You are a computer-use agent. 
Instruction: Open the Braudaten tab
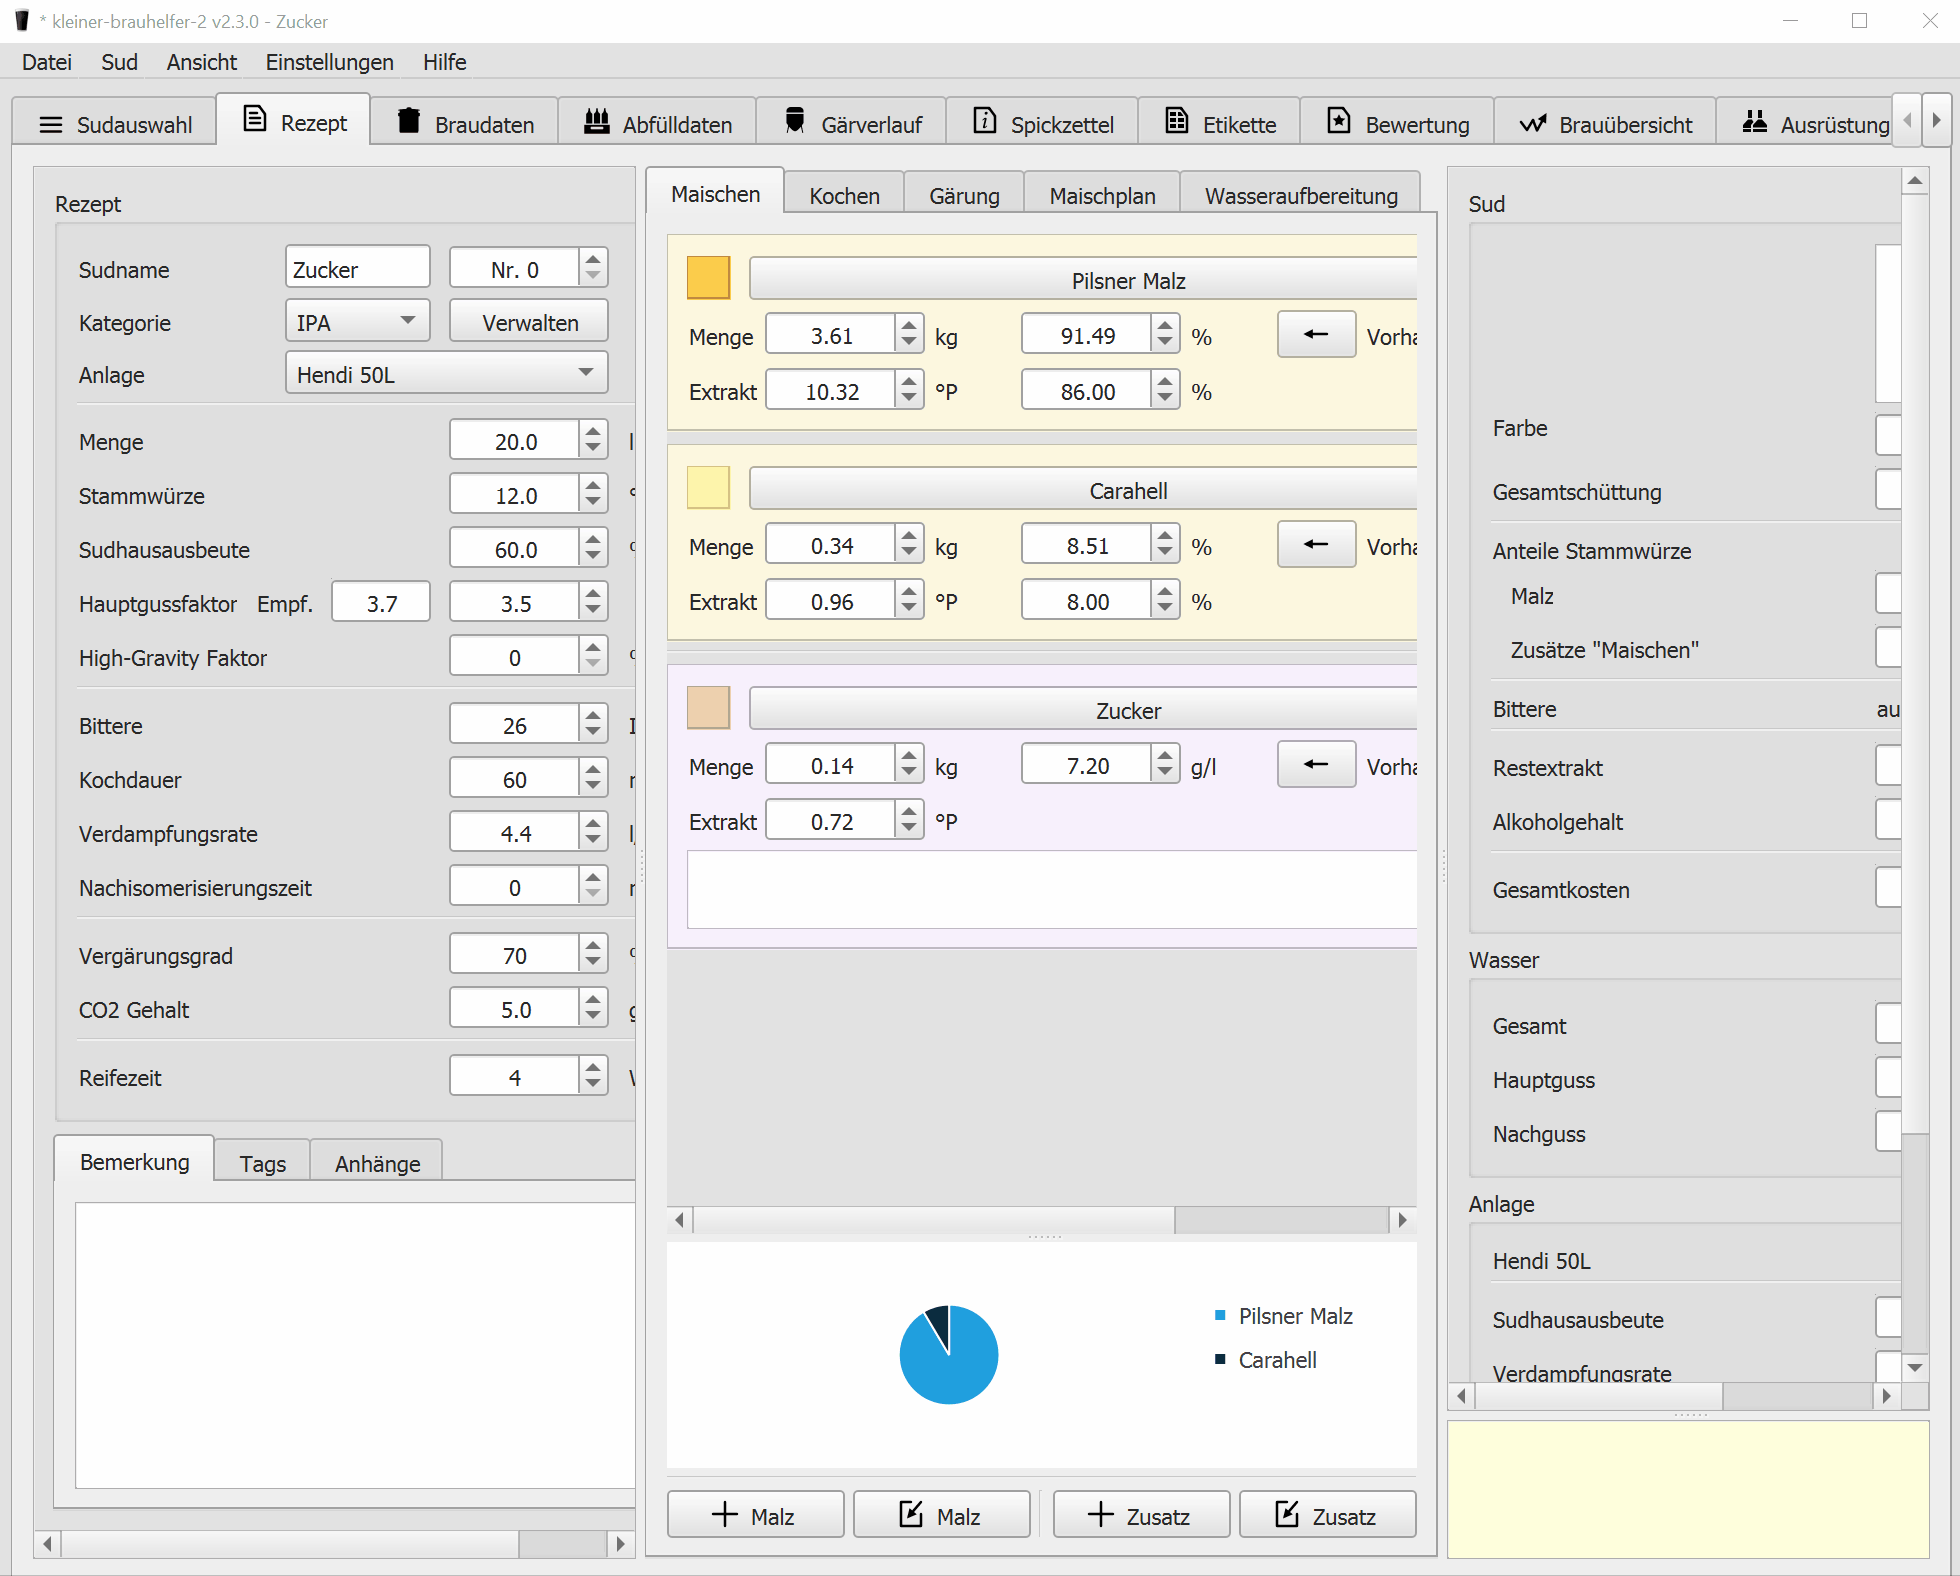pyautogui.click(x=465, y=124)
